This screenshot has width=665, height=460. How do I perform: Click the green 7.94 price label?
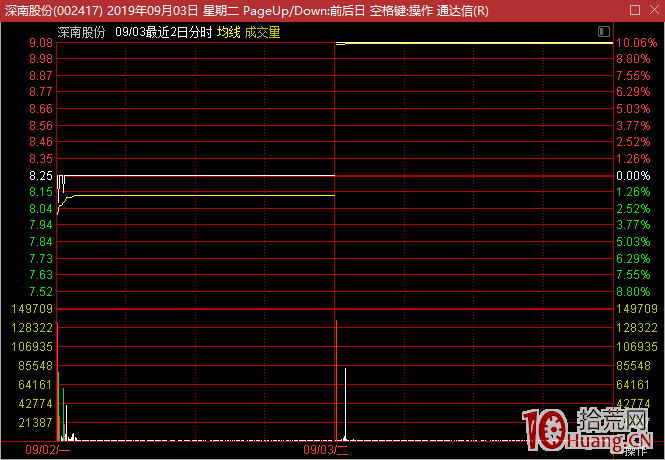[41, 225]
